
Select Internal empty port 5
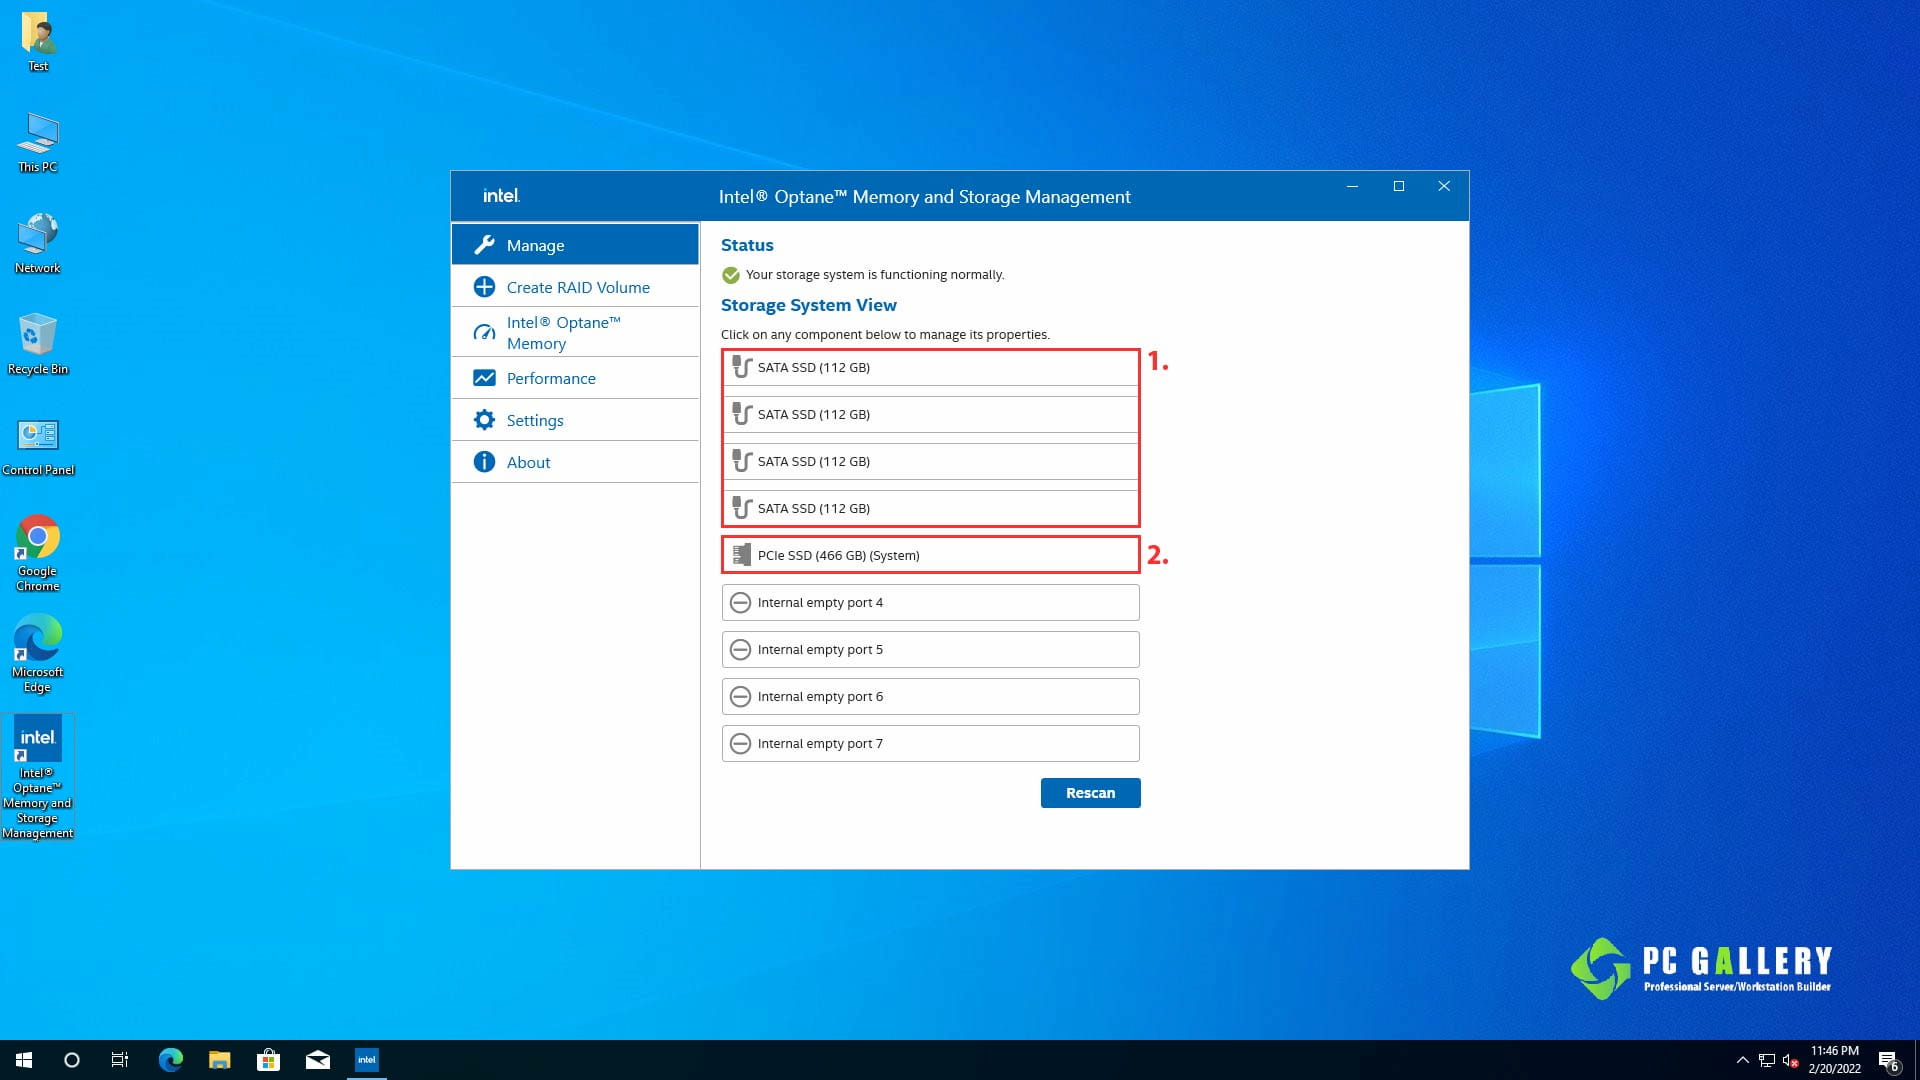tap(930, 649)
